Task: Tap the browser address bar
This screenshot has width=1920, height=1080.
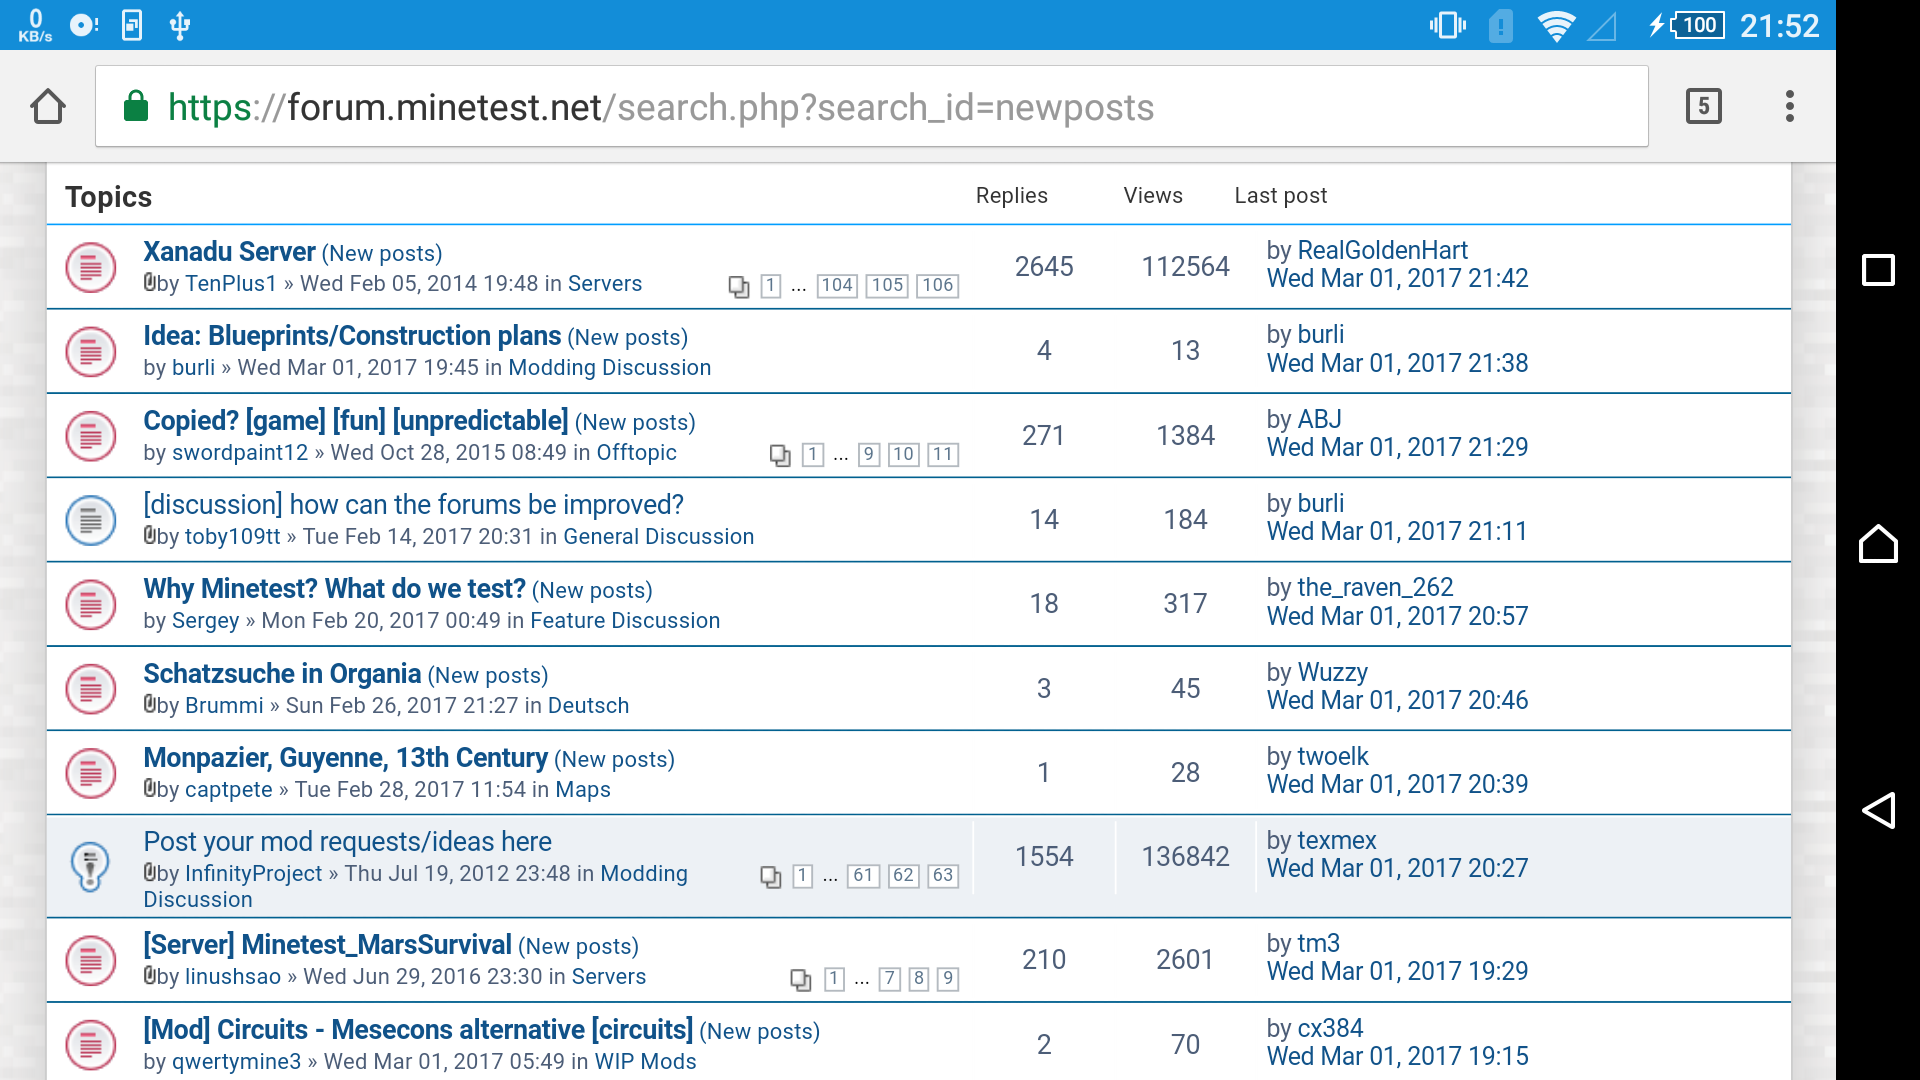Action: 700,106
